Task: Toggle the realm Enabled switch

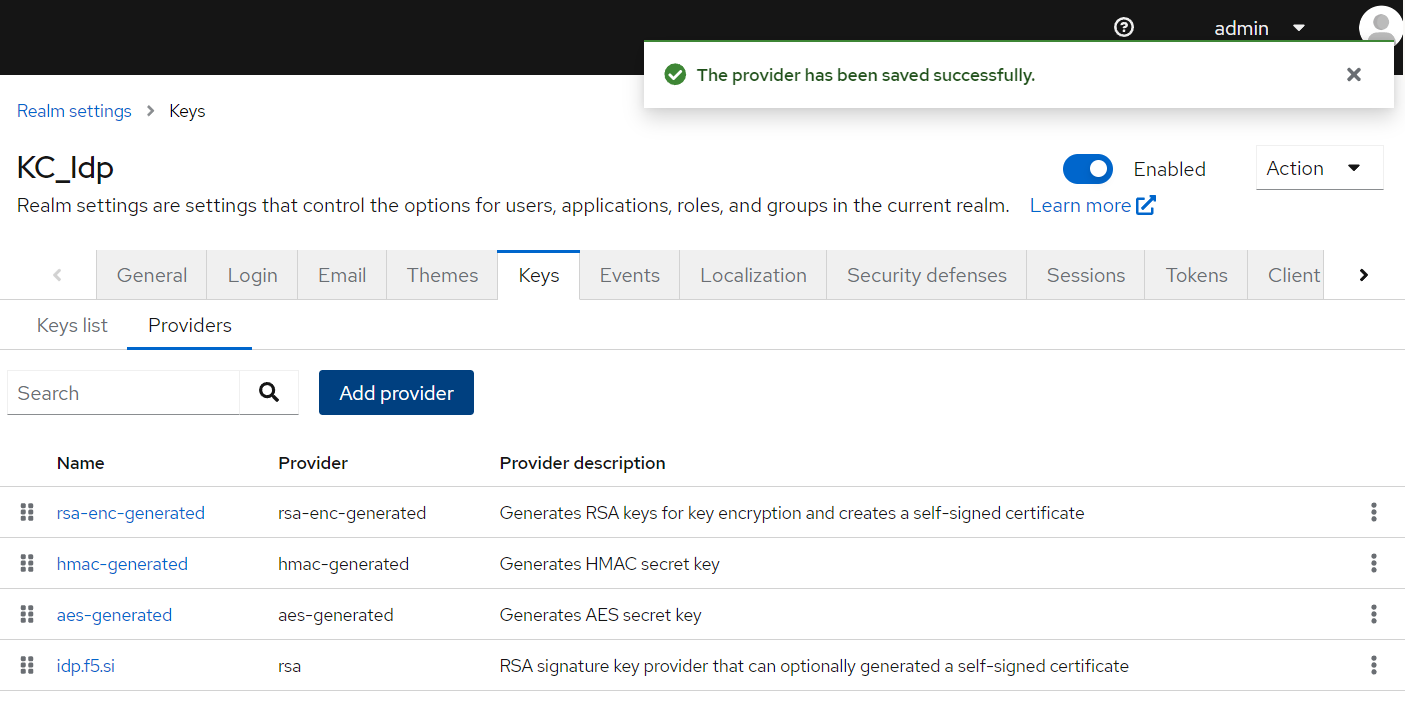Action: click(x=1088, y=169)
